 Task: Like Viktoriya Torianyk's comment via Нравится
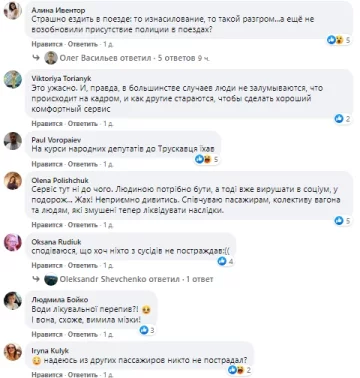[47, 124]
